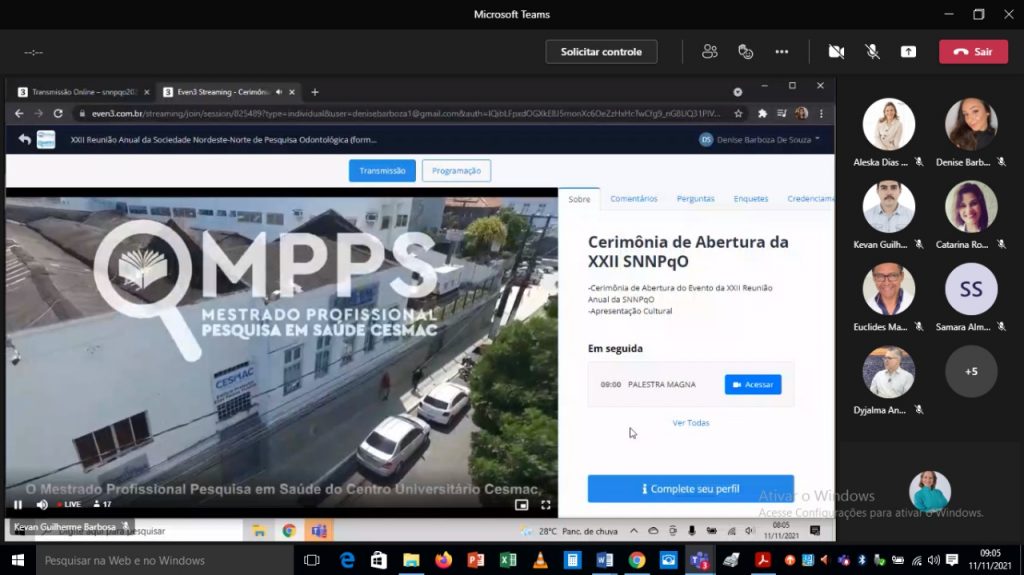Screen dimensions: 1024x575
Task: Switch to Transmissão Online browser tab
Action: click(x=83, y=92)
